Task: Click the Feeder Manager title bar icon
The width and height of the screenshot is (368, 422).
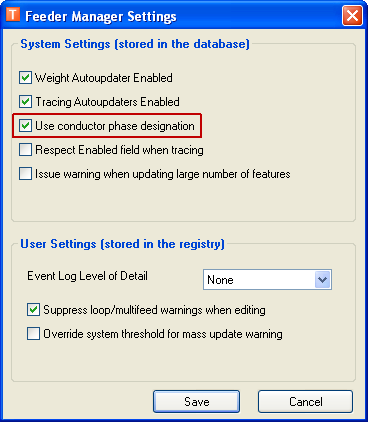Action: (13, 14)
